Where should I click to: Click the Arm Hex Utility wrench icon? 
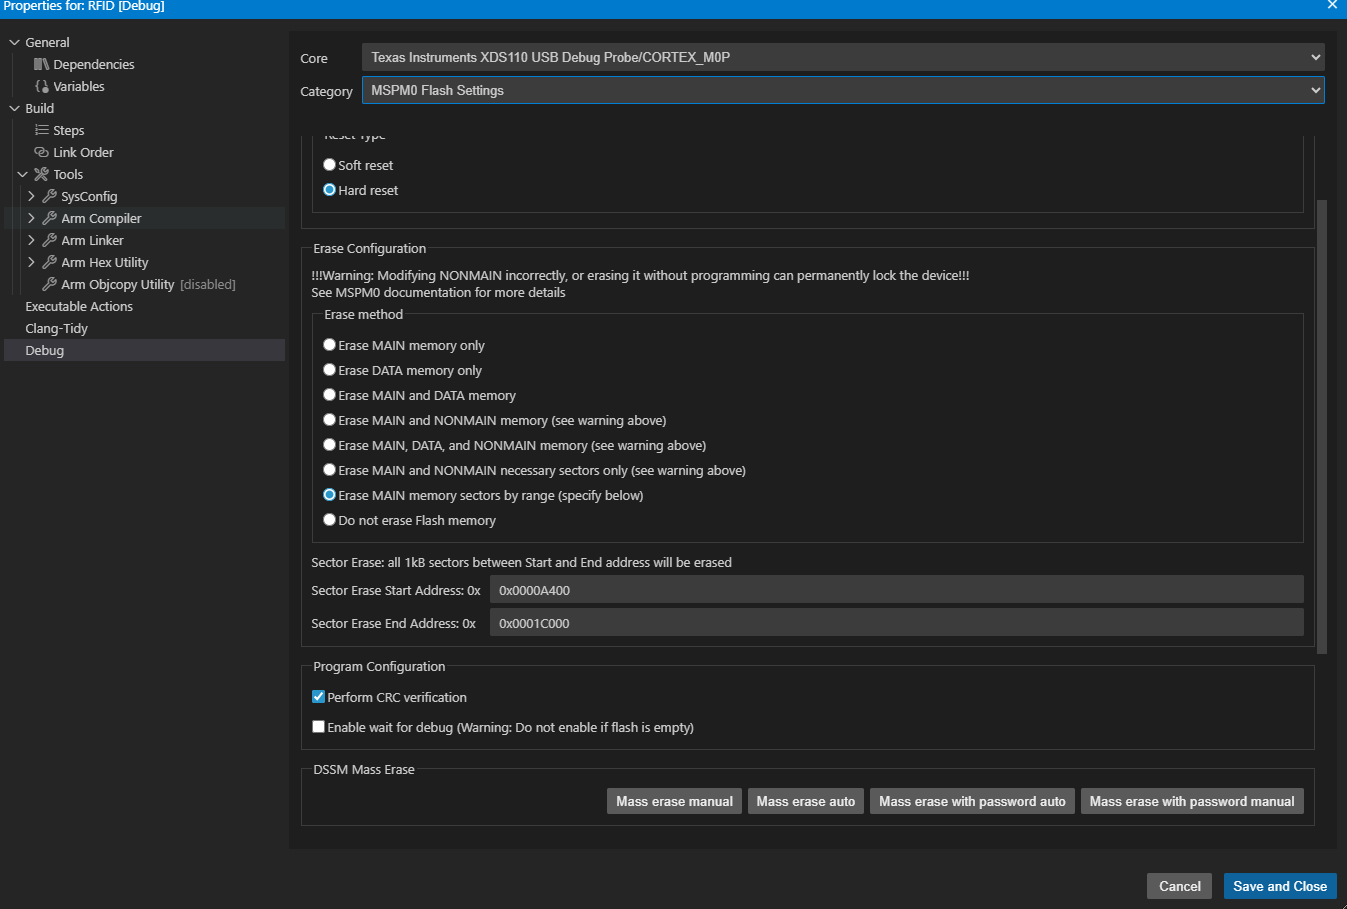point(49,262)
